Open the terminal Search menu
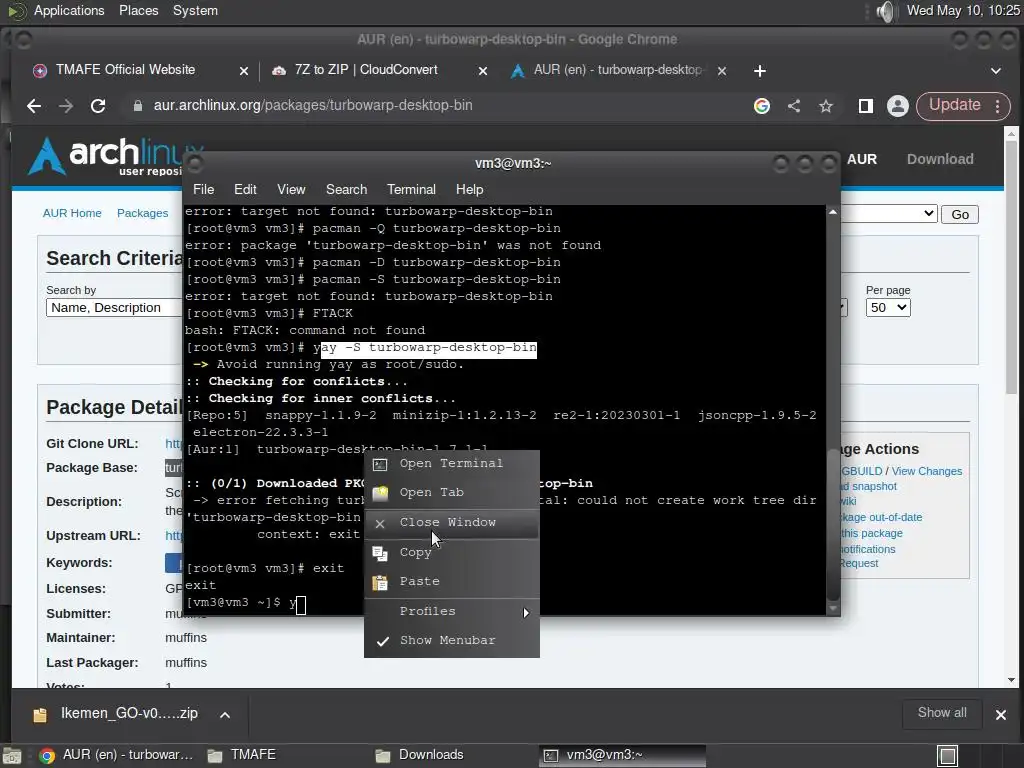 (x=346, y=189)
